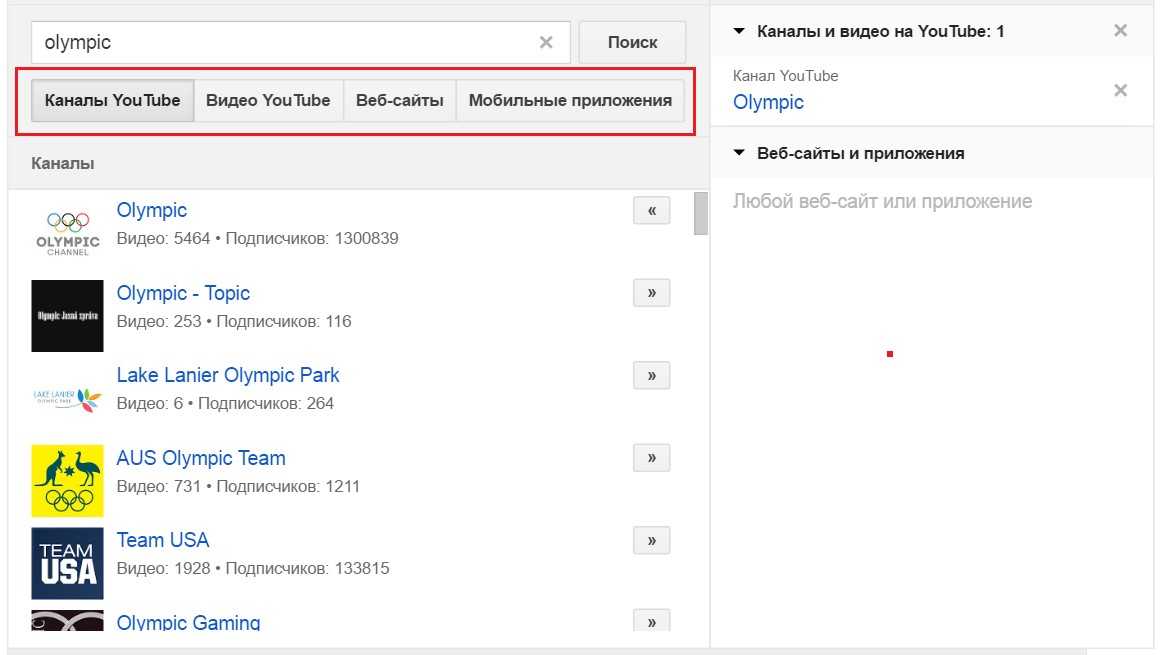Add Team USA channel with » button
This screenshot has height=655, width=1161.
coord(652,540)
